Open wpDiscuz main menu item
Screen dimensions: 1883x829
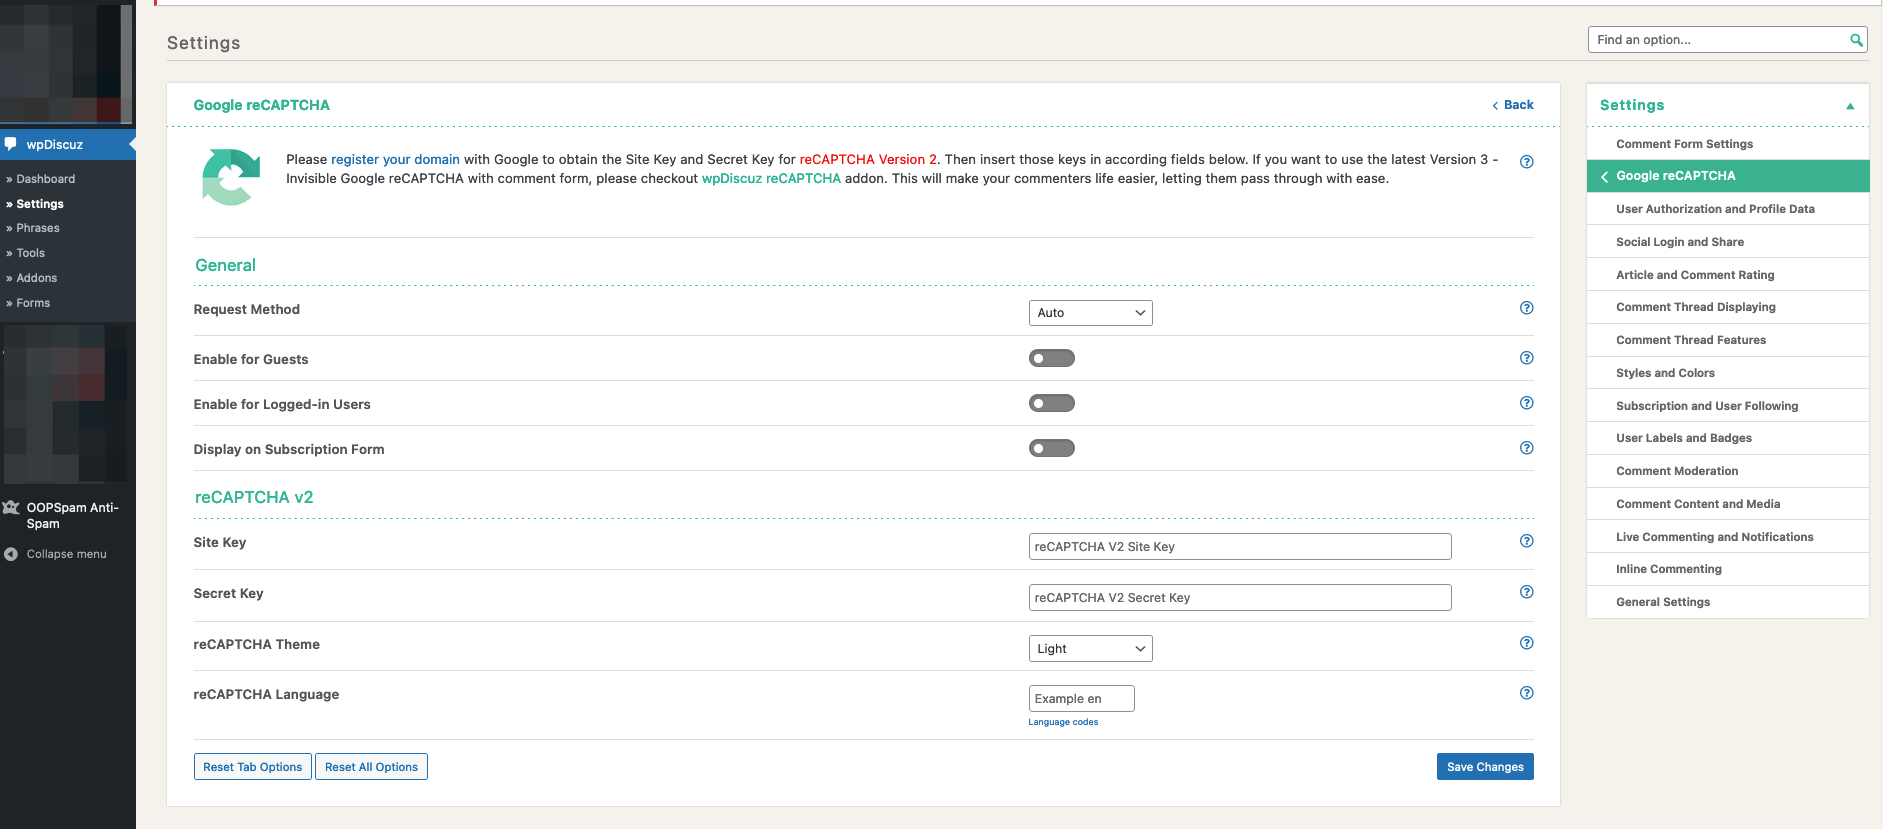tap(67, 144)
